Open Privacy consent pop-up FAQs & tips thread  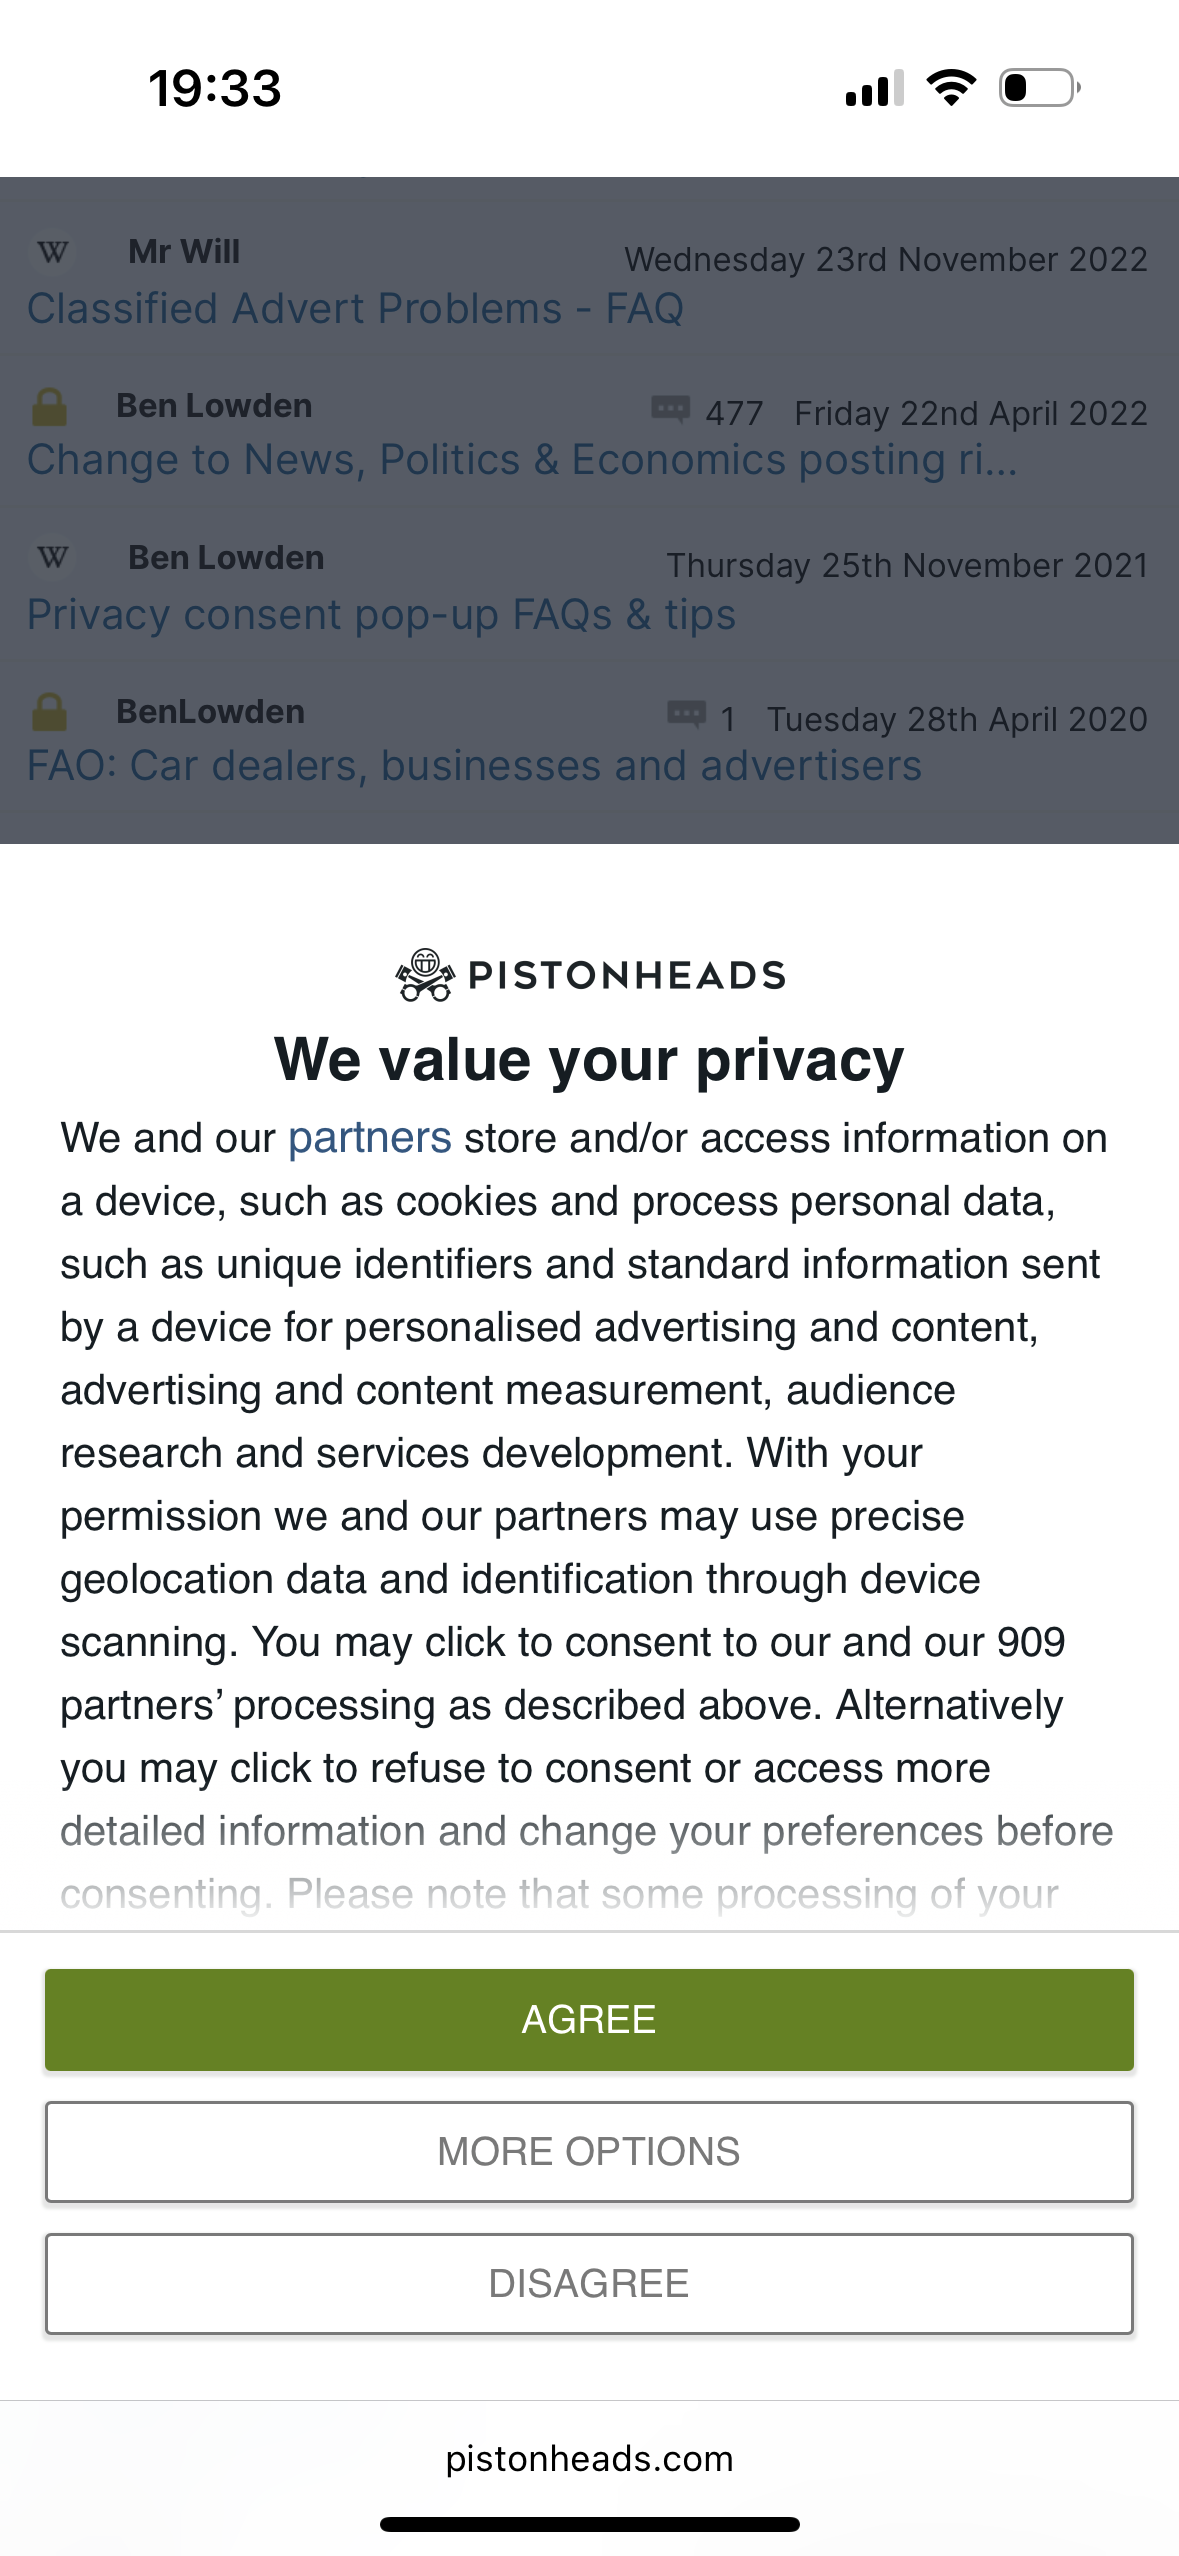pyautogui.click(x=381, y=614)
